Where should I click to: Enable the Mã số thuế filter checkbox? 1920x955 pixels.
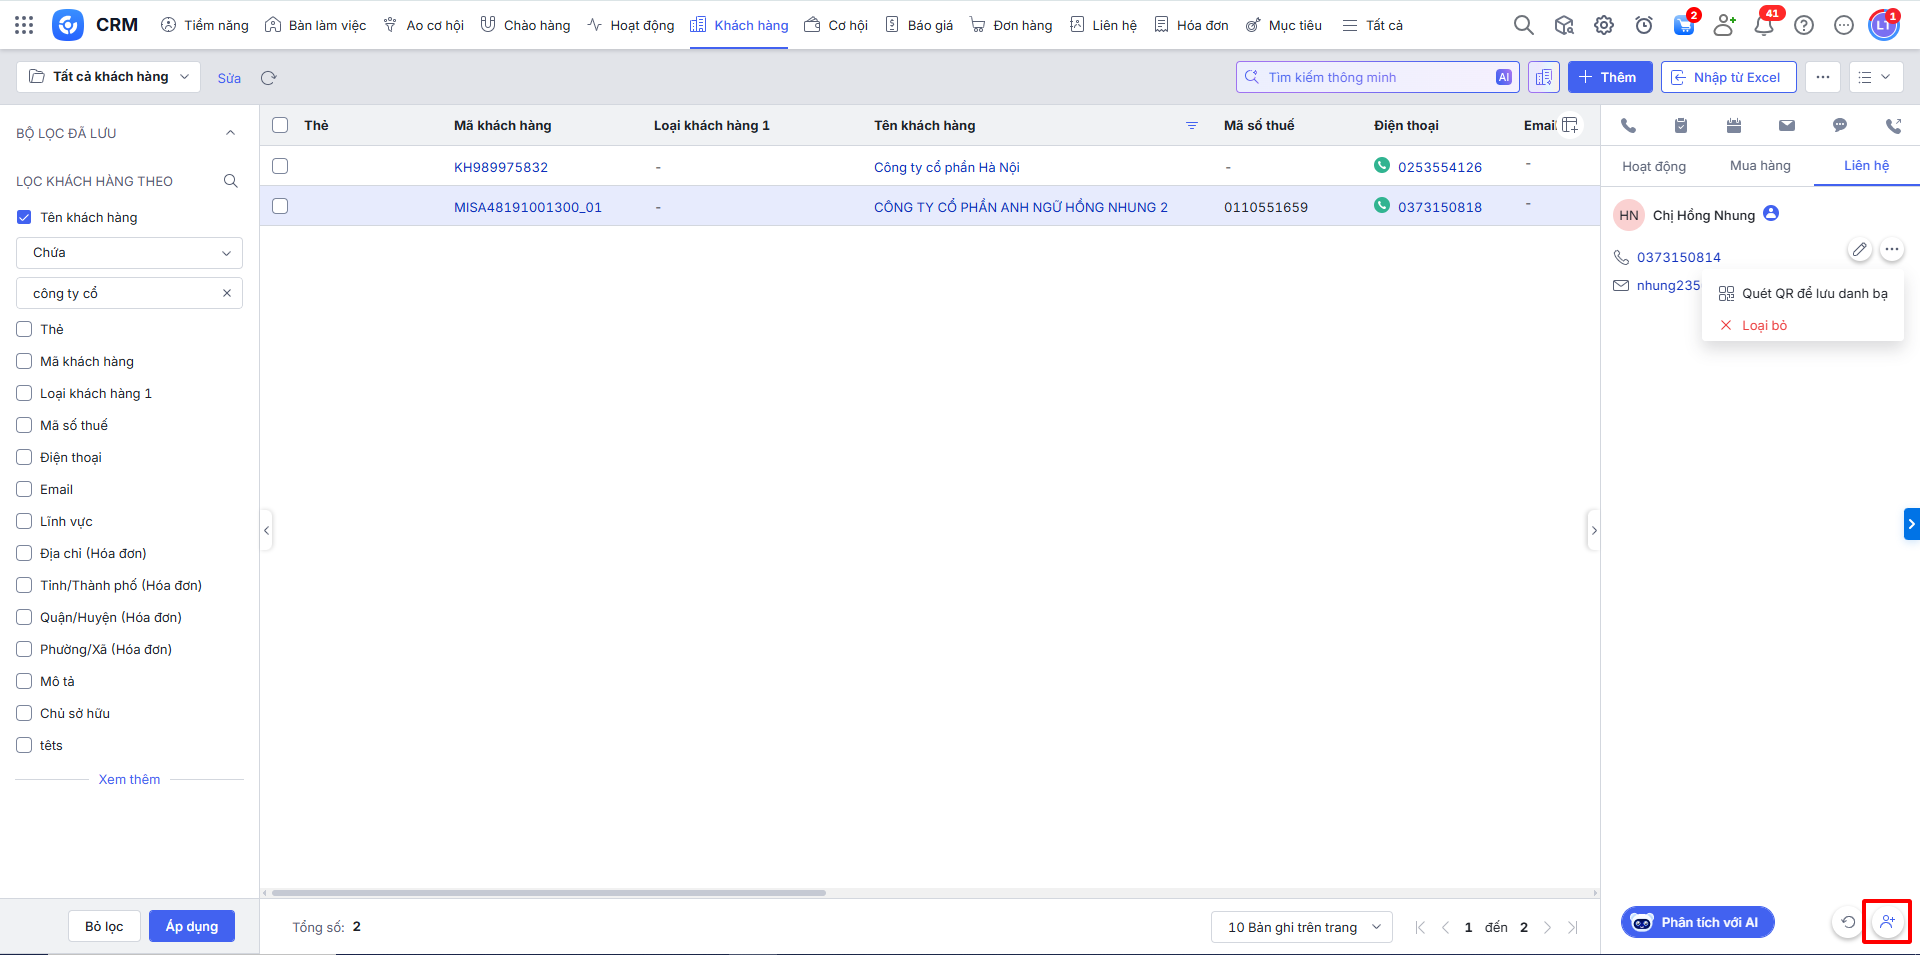pos(25,425)
